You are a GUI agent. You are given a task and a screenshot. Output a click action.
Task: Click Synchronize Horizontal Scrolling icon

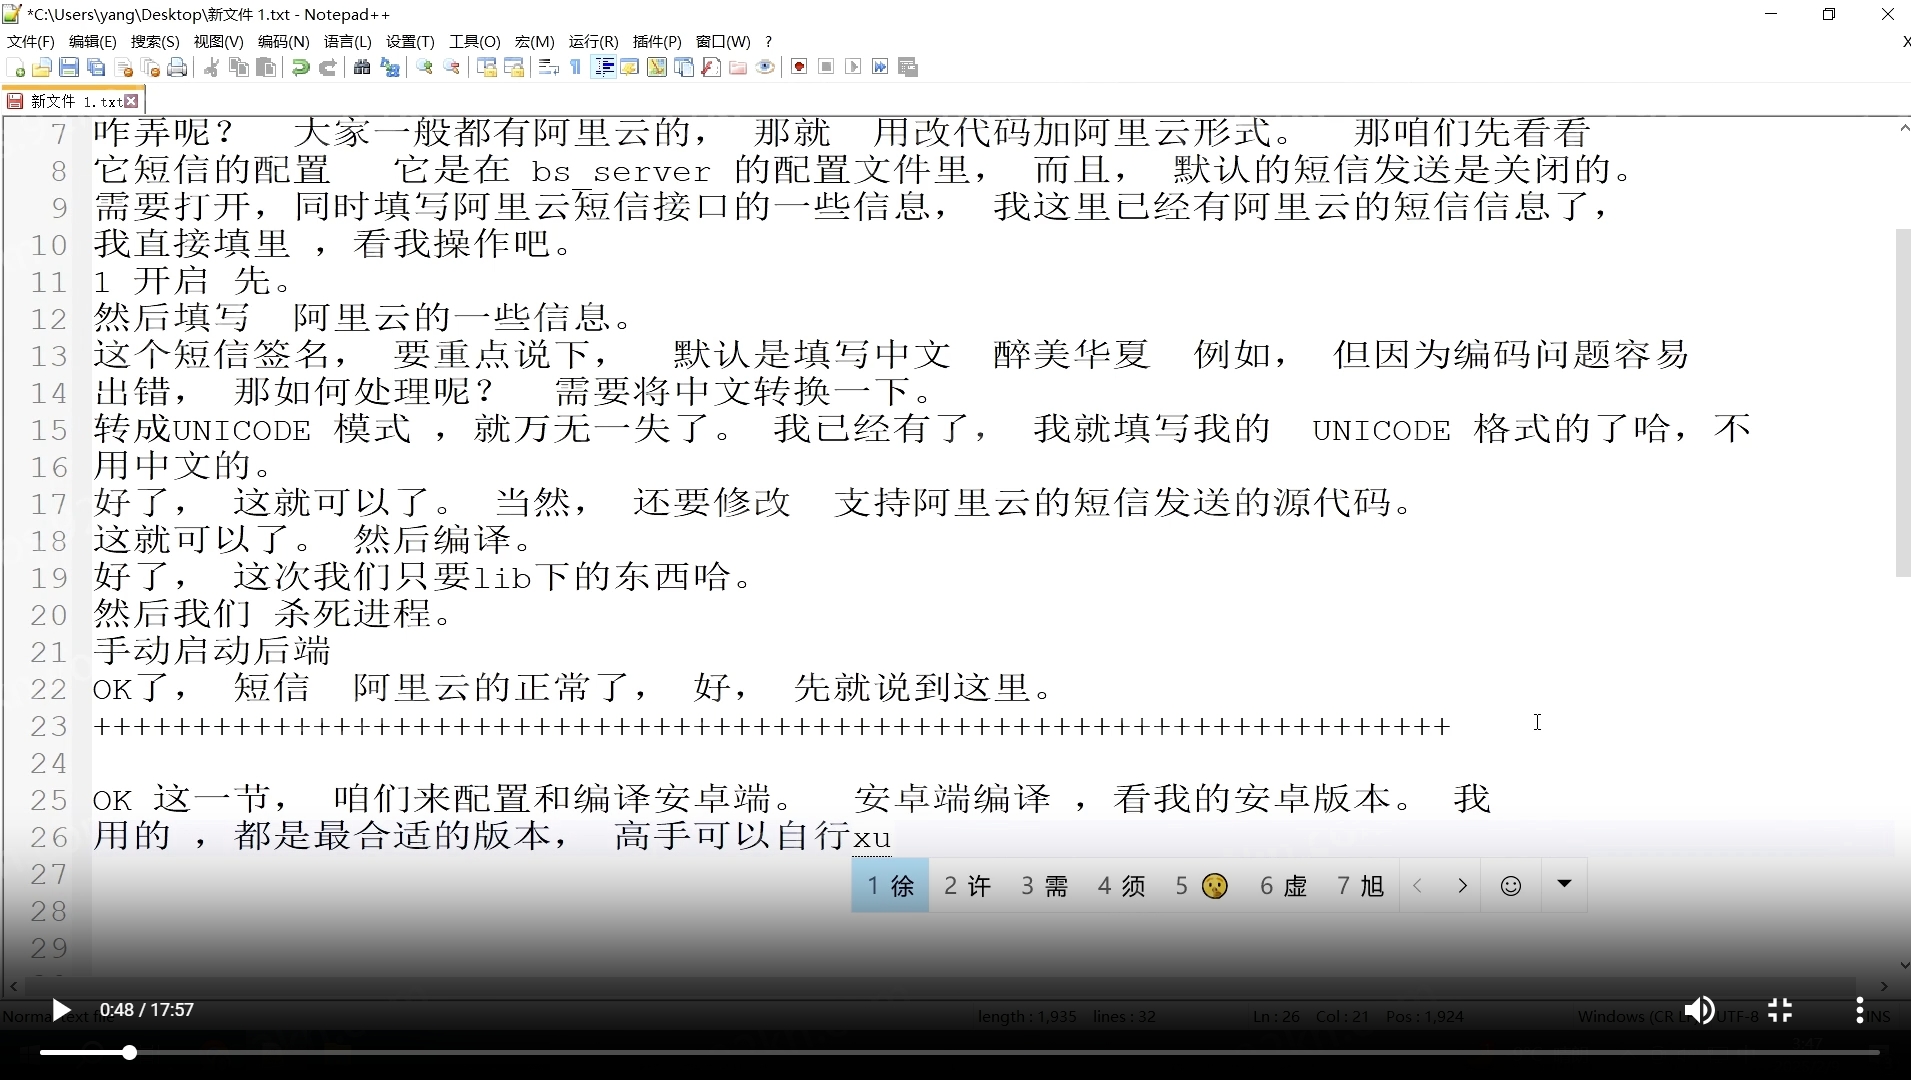pyautogui.click(x=514, y=67)
